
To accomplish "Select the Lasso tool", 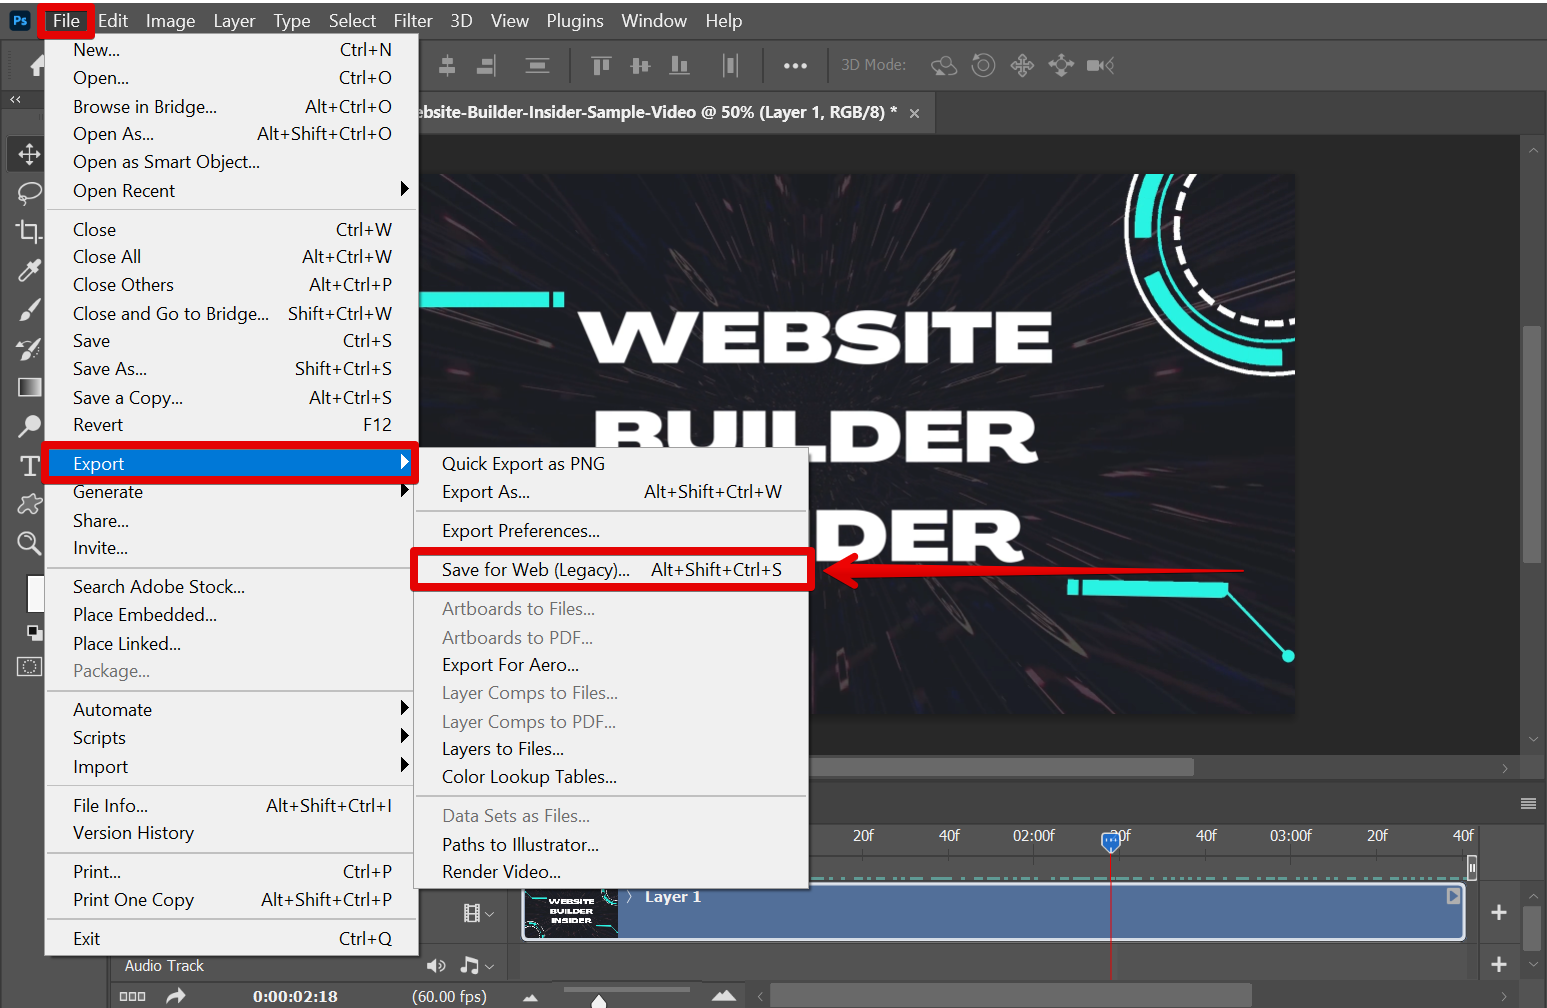I will click(29, 192).
